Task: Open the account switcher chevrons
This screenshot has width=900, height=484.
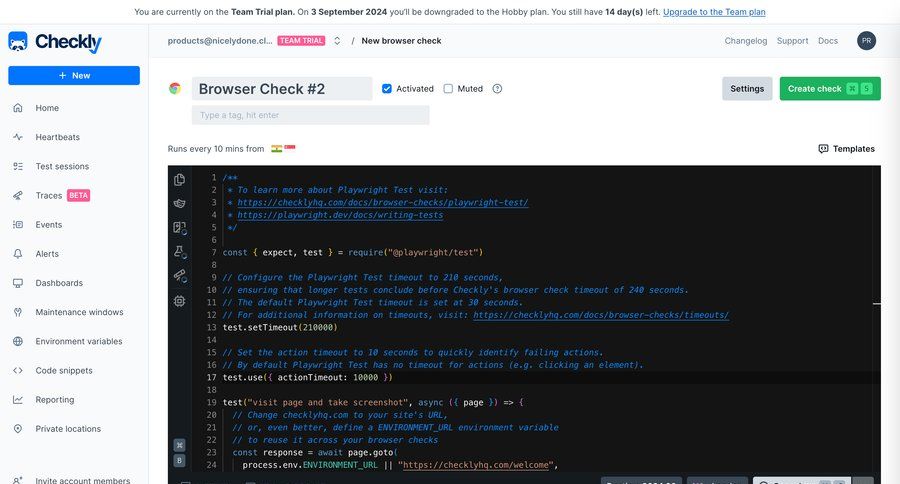Action: coord(337,41)
